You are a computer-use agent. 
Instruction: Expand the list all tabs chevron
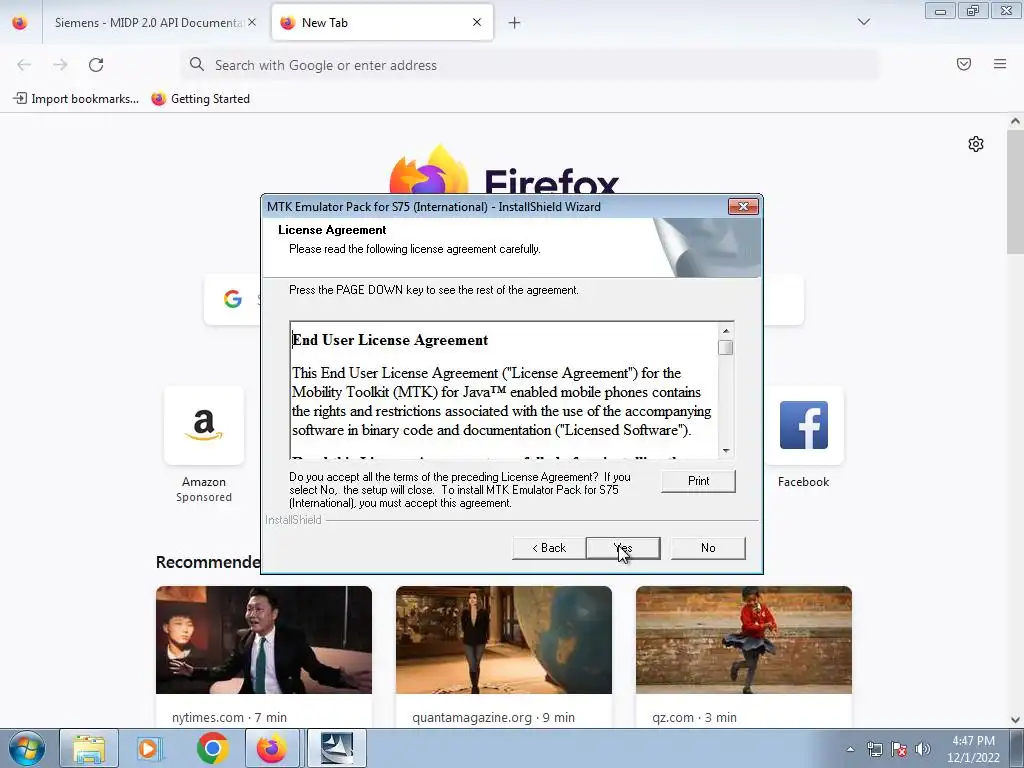click(x=864, y=22)
